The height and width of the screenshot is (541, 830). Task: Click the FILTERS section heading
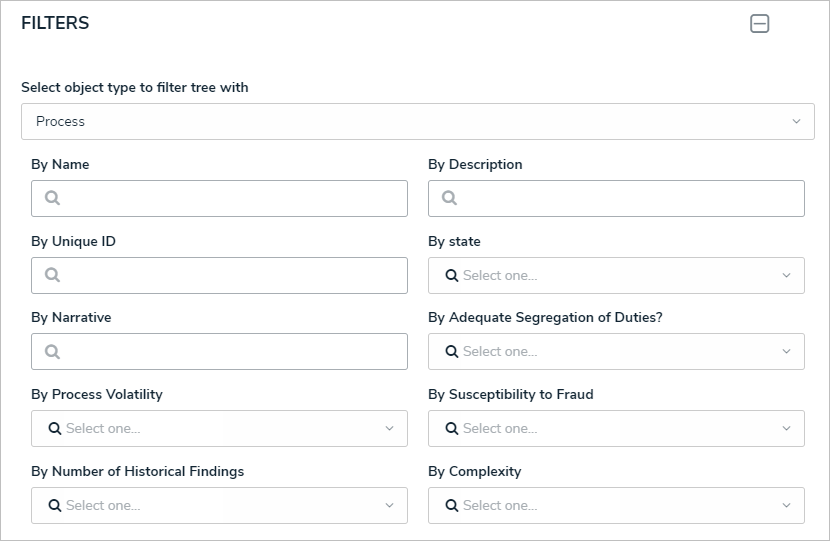click(55, 24)
